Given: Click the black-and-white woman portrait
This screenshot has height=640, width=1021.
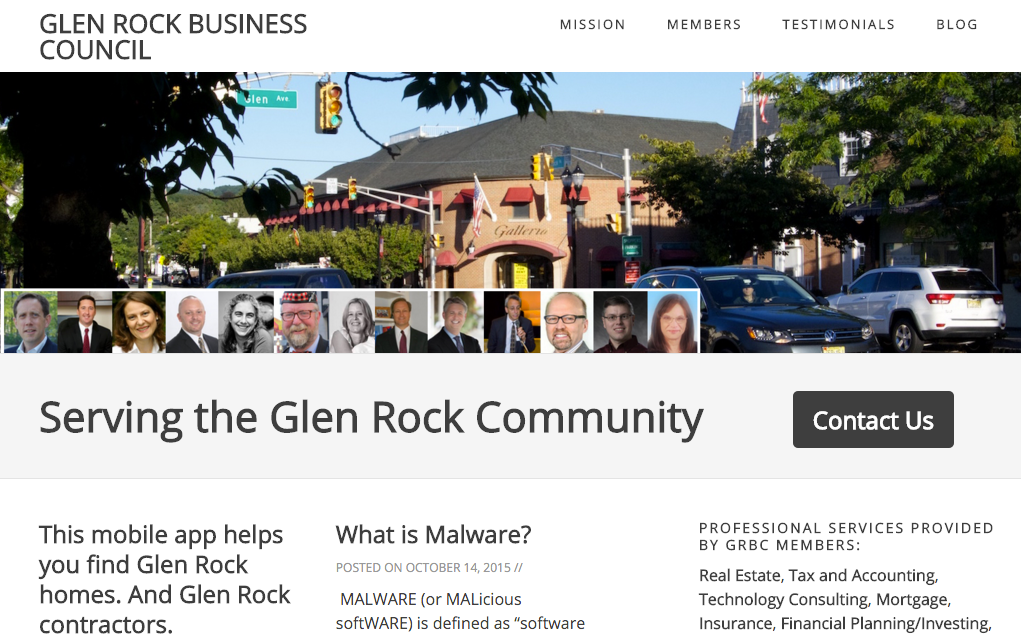Looking at the screenshot, I should tap(246, 322).
